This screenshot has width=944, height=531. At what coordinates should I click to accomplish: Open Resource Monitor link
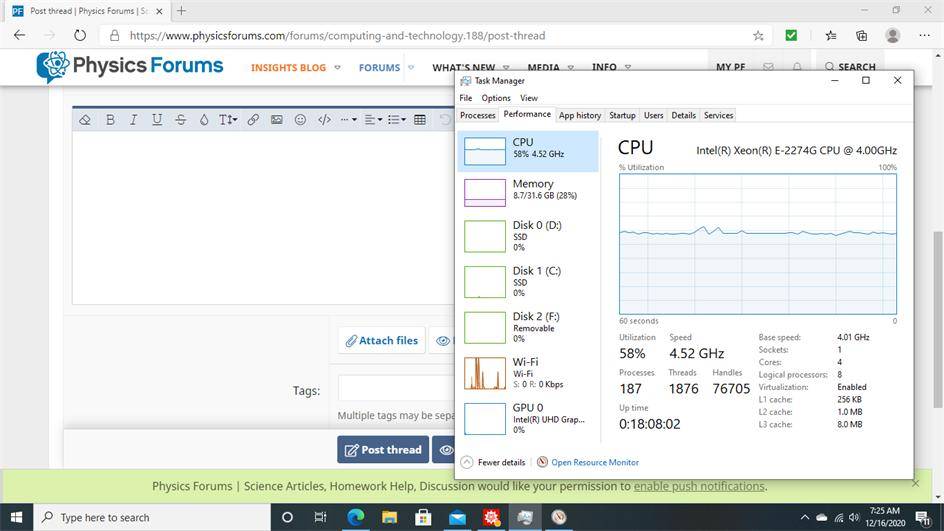point(594,462)
